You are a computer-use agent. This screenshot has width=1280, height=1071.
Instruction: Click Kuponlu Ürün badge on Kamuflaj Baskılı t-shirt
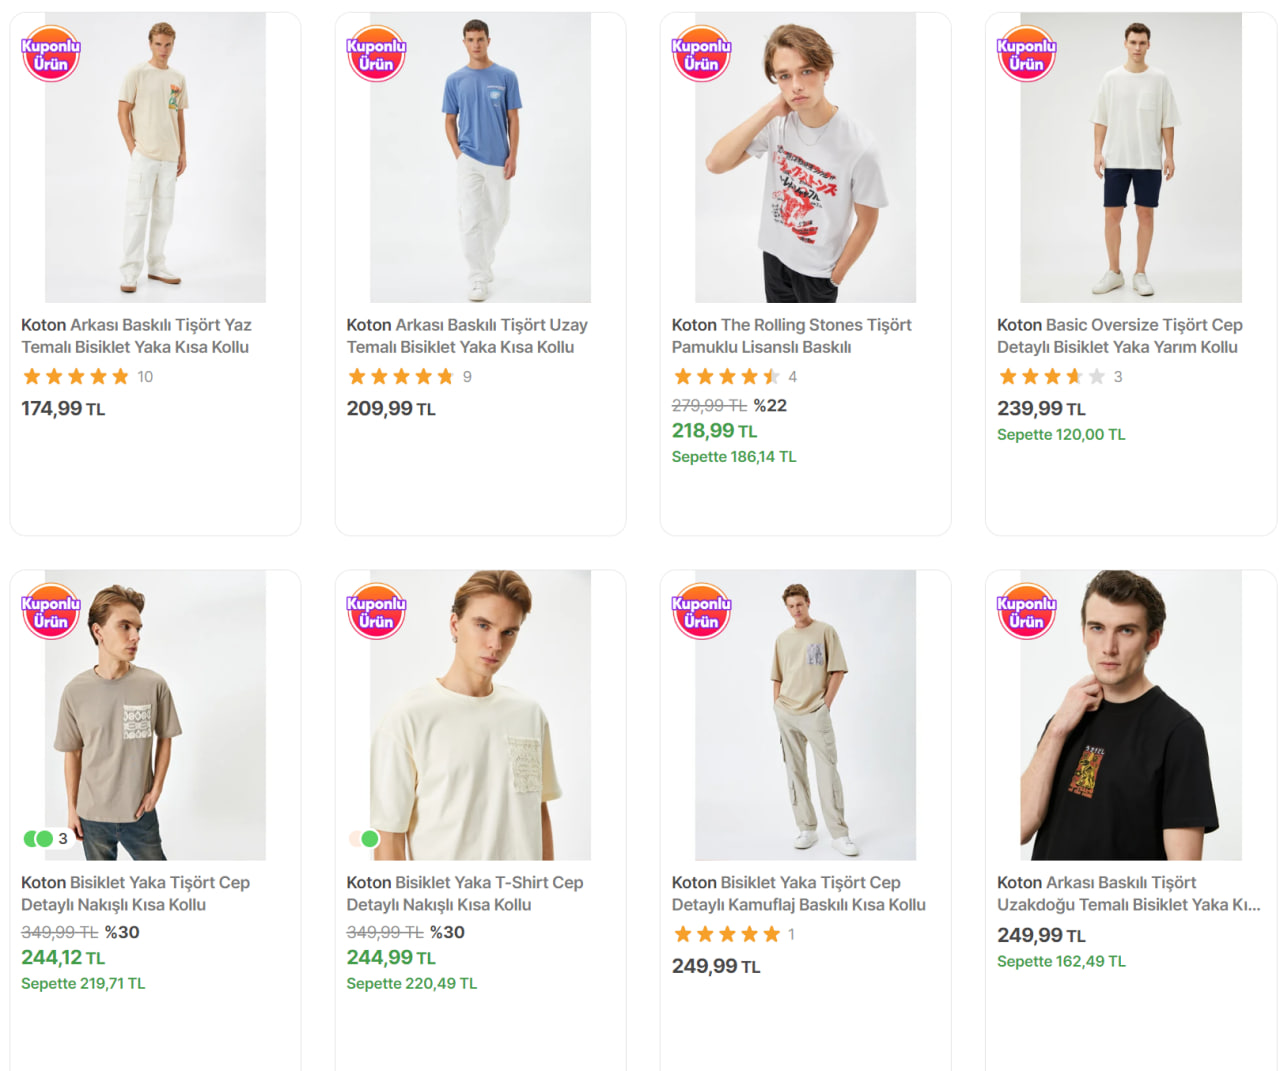[x=701, y=611]
